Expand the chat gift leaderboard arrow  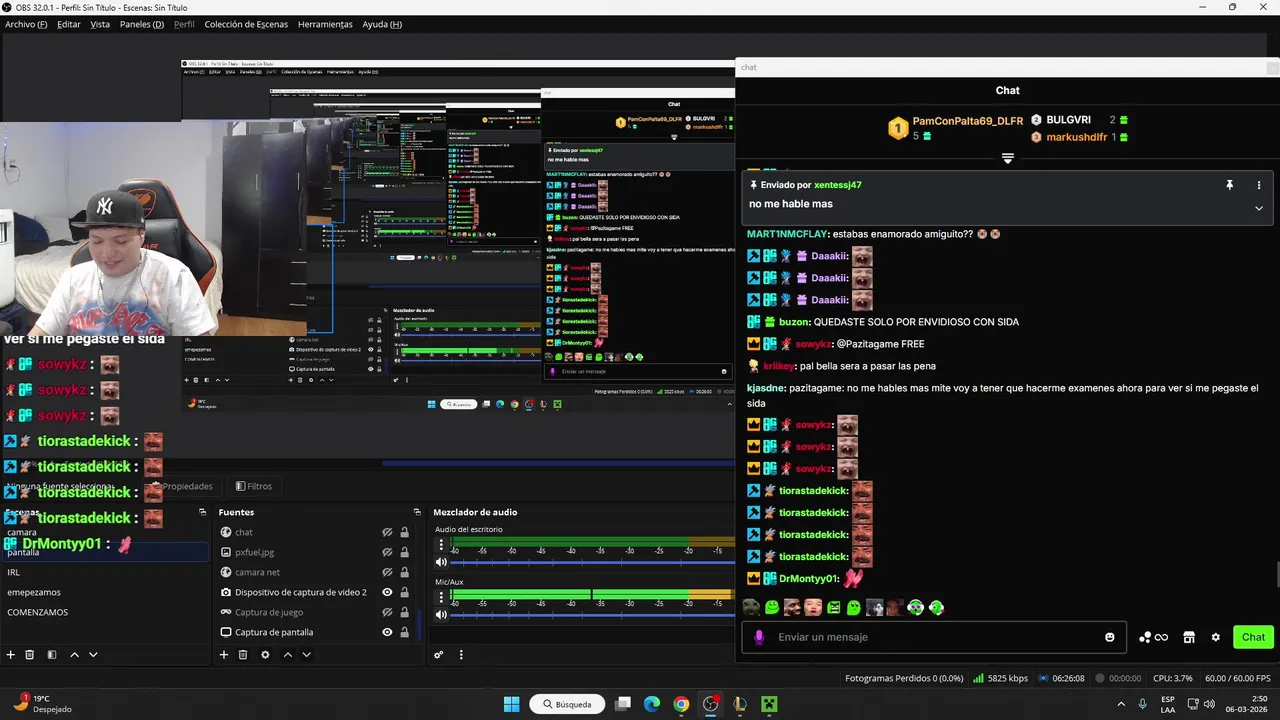coord(1007,159)
